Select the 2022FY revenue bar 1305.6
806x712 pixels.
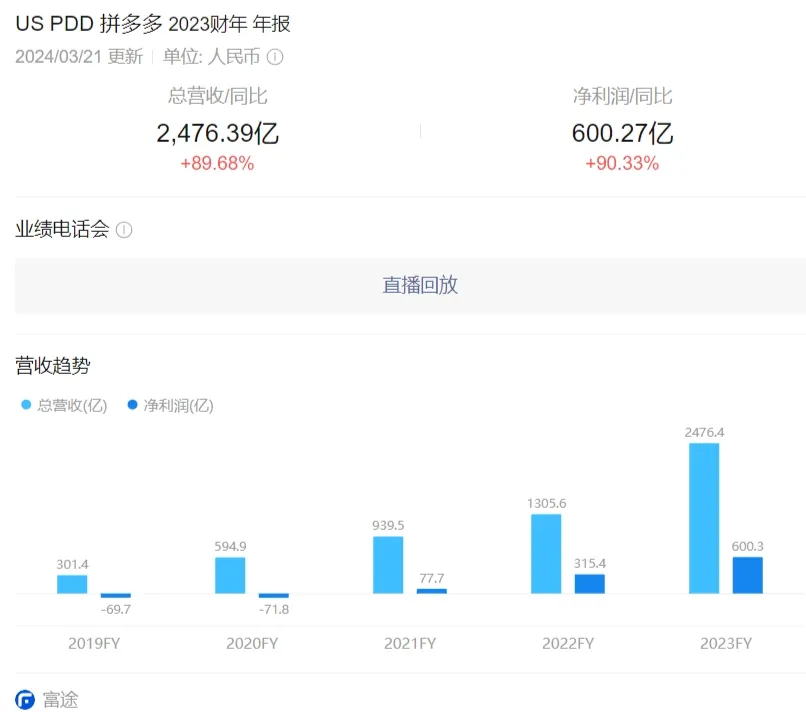point(546,554)
